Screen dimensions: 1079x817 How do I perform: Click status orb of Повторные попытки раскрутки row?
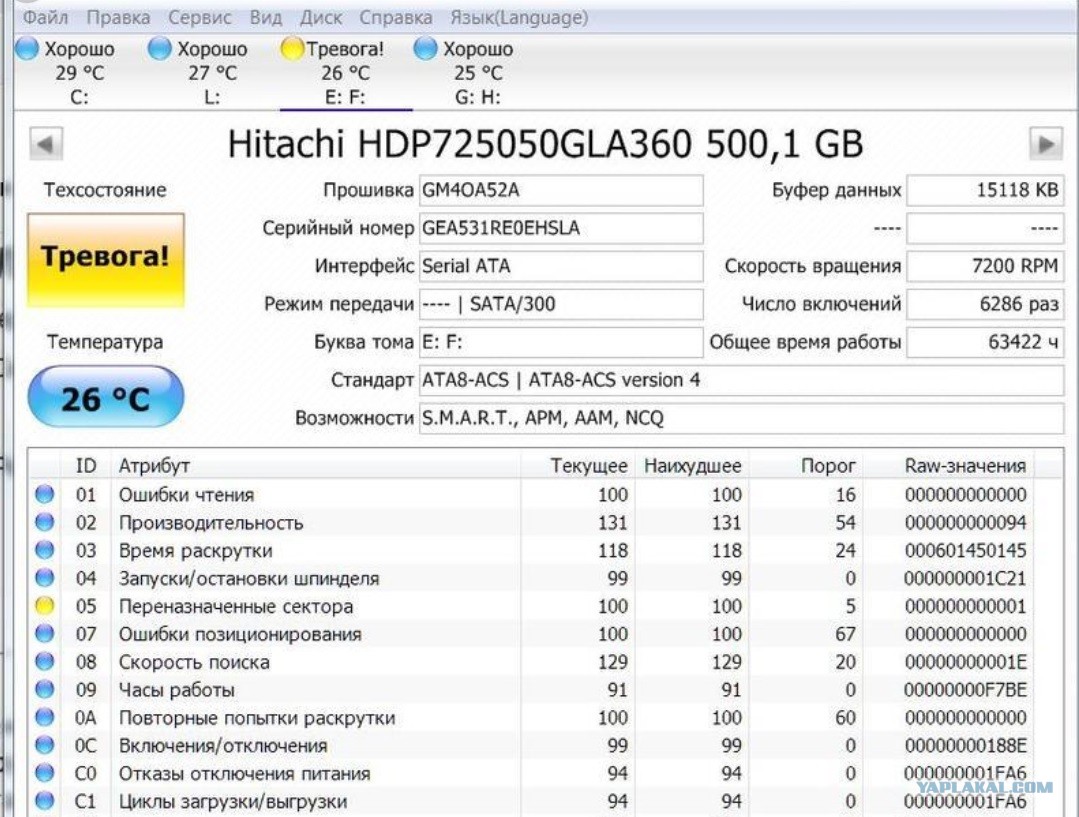pyautogui.click(x=45, y=717)
